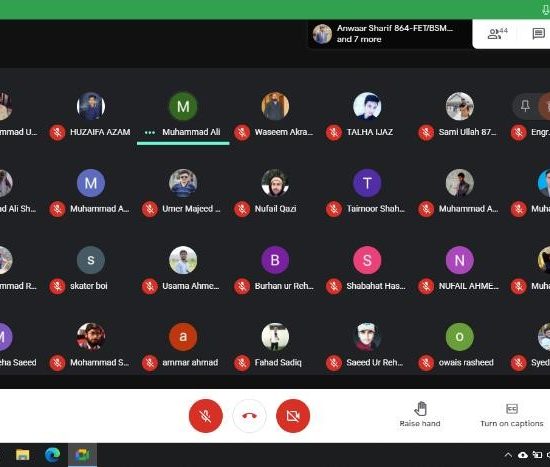The height and width of the screenshot is (467, 550).
Task: Select the Nufail Qazi participant avatar
Action: 275,183
